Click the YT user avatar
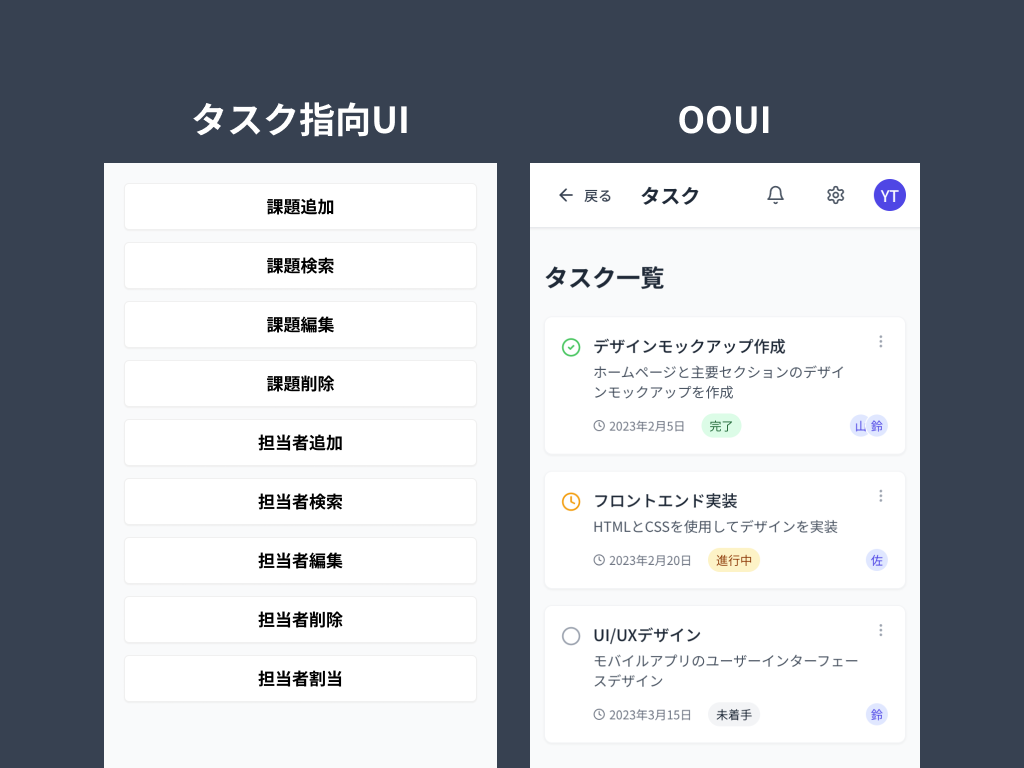The width and height of the screenshot is (1024, 768). (889, 195)
